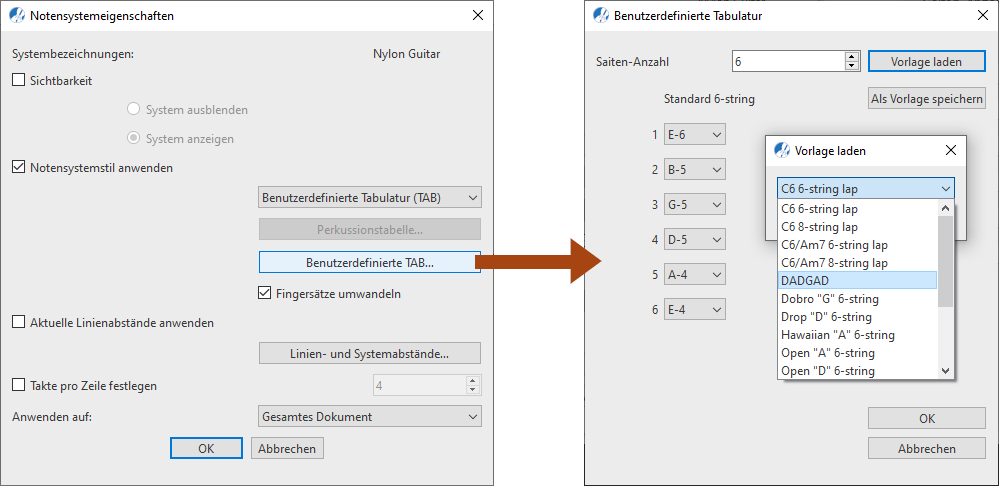Check the Sichtbarkeit checkbox

coord(19,80)
